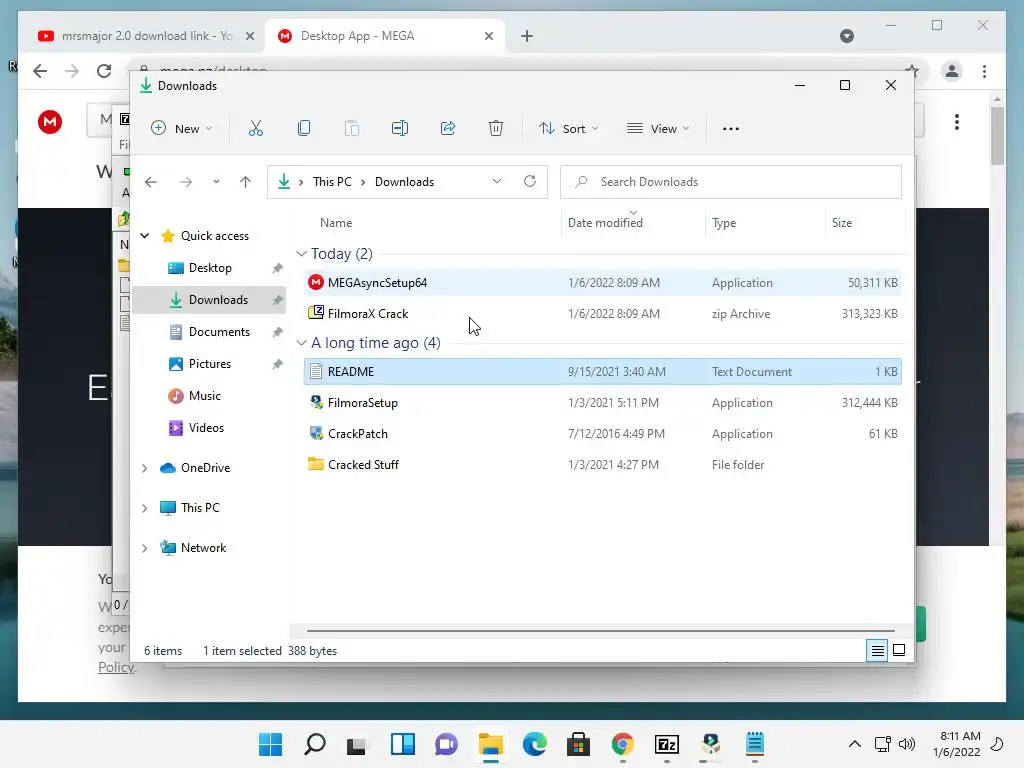Select Music in navigation pane

tap(204, 396)
